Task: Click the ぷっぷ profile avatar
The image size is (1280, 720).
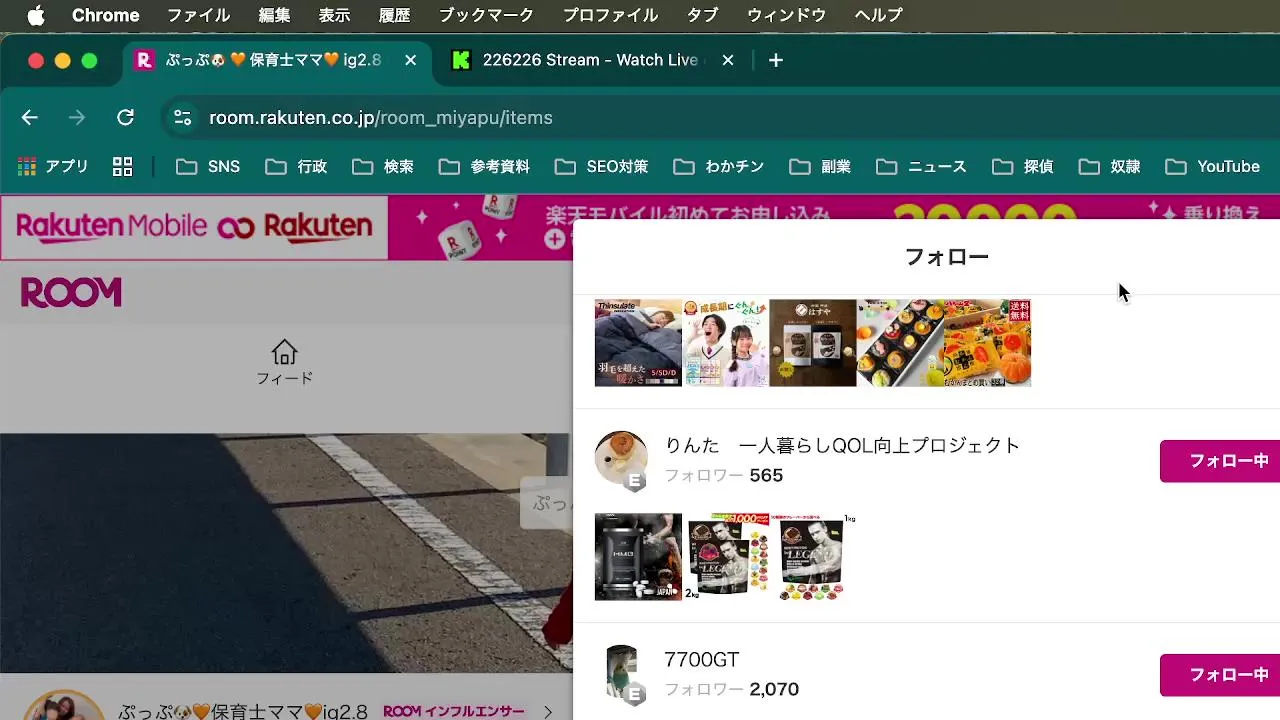Action: 64,706
